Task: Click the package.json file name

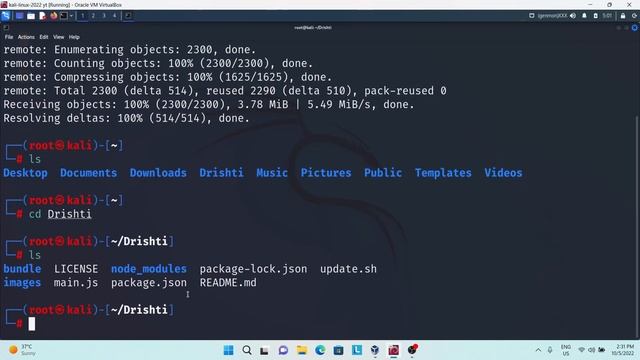Action: 149,282
